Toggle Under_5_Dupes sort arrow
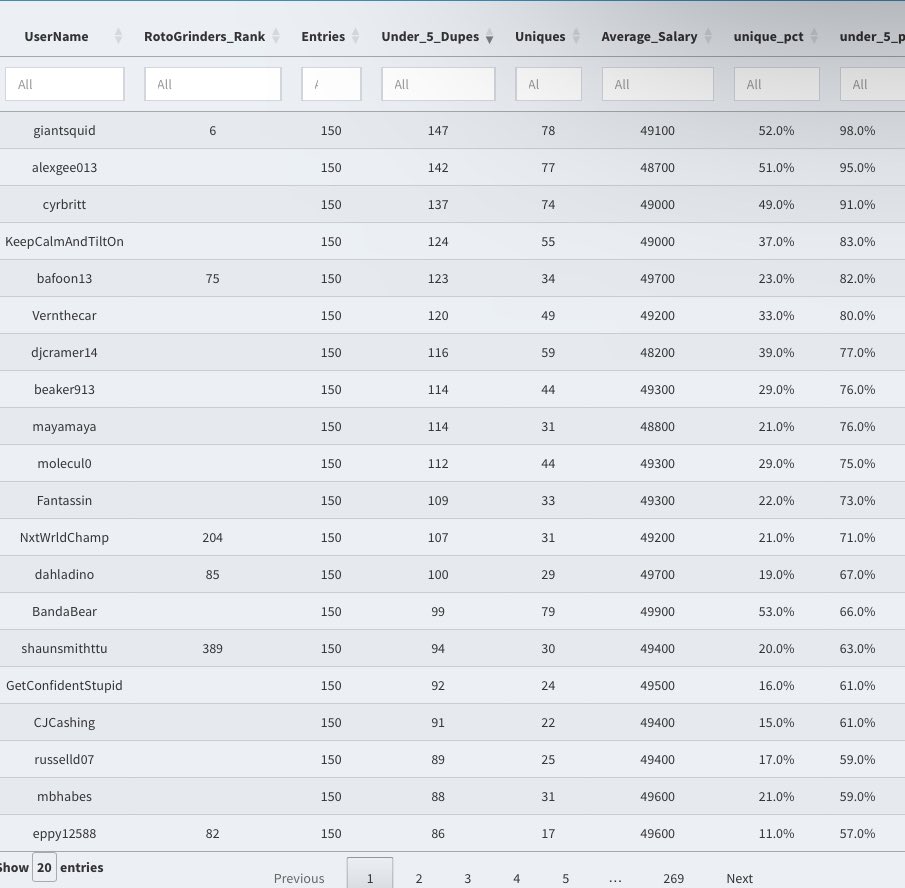Image resolution: width=905 pixels, height=888 pixels. [489, 36]
